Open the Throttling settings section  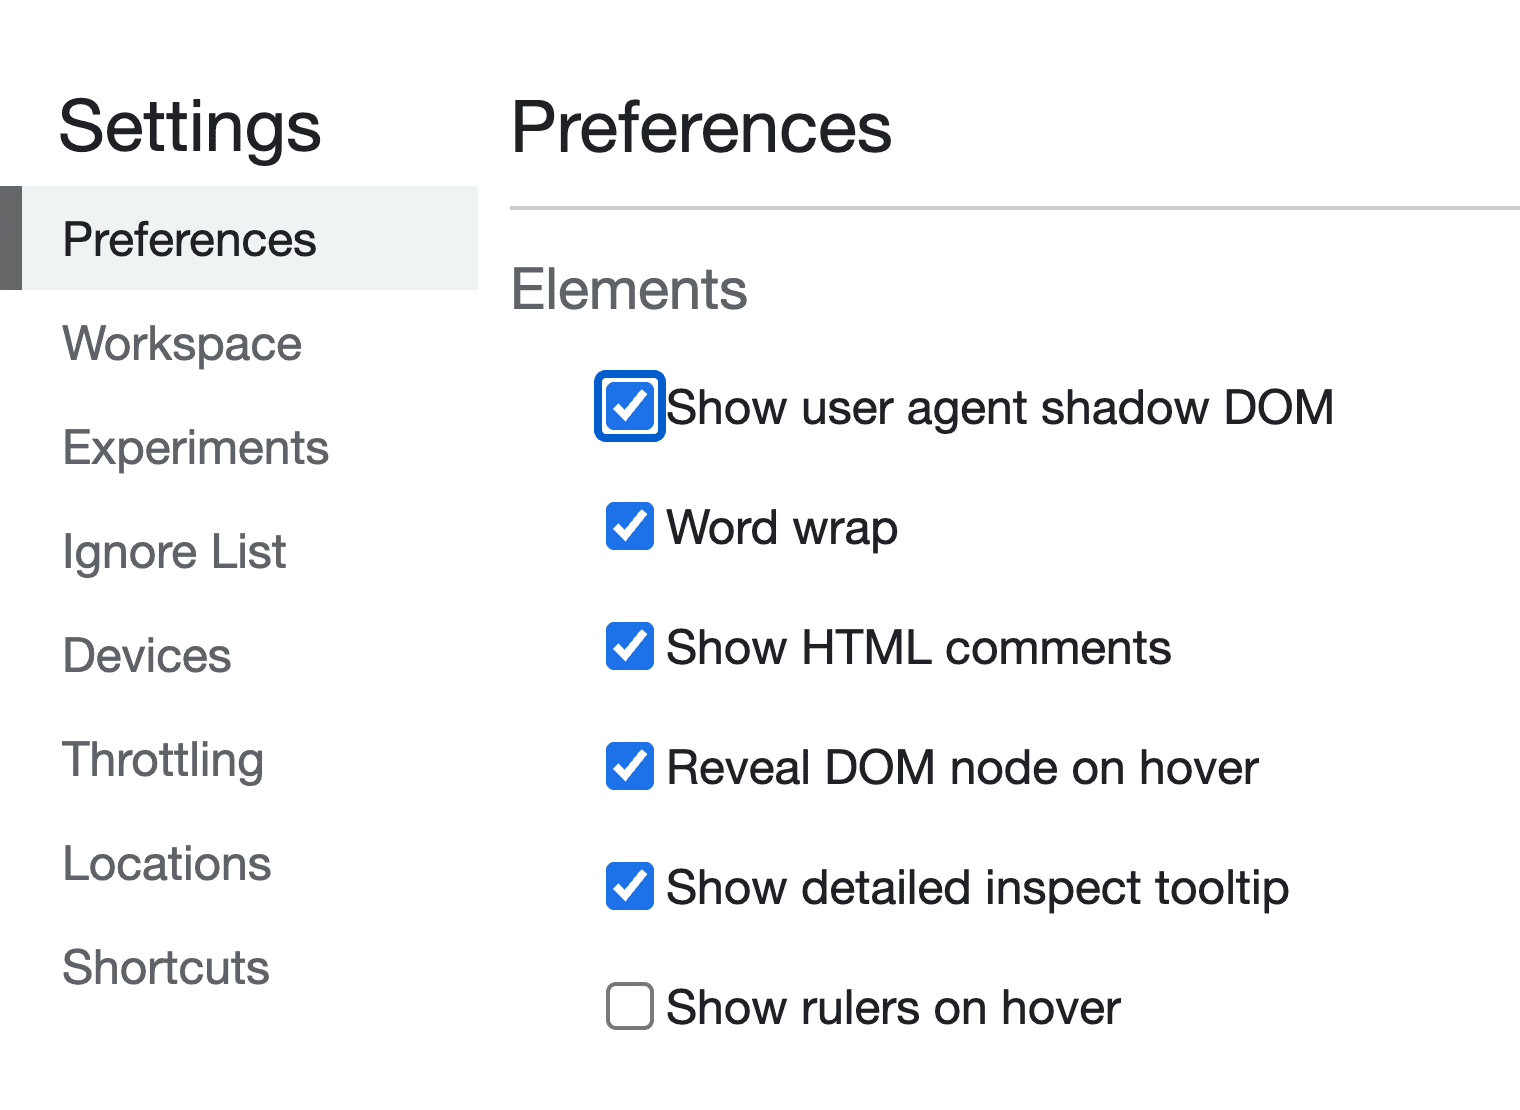click(x=163, y=760)
